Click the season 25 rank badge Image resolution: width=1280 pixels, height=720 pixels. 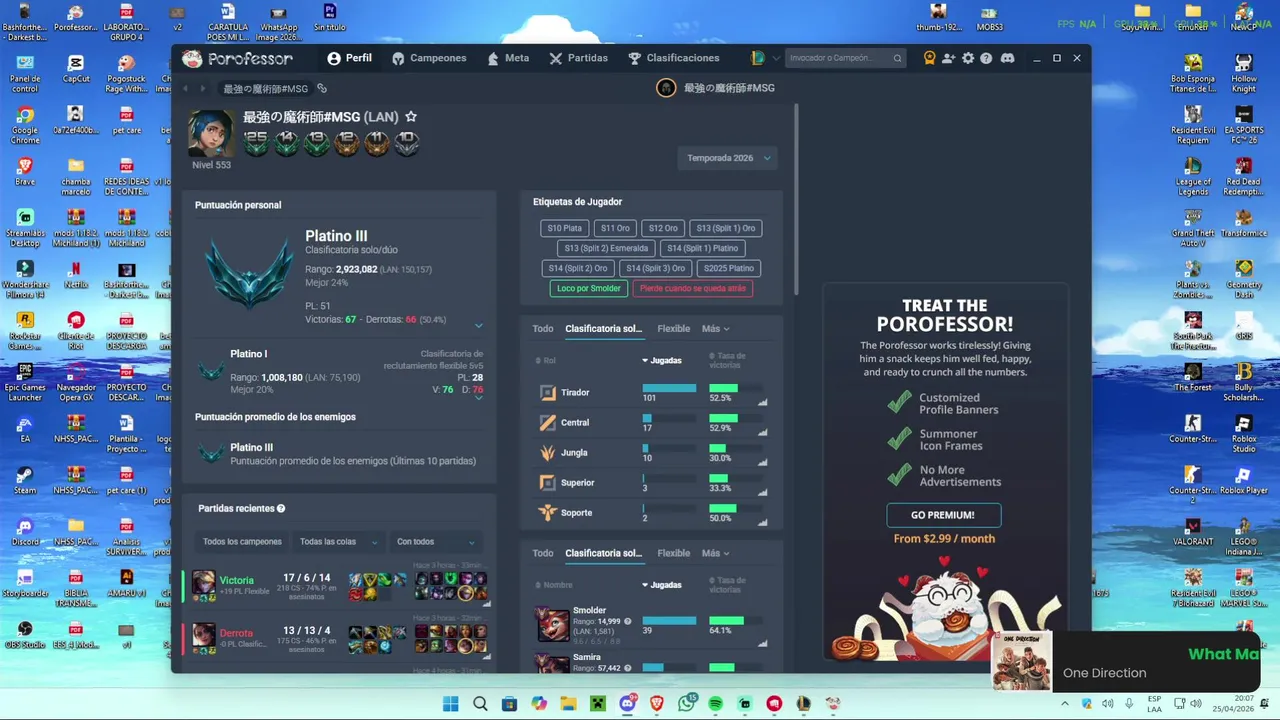coord(256,144)
